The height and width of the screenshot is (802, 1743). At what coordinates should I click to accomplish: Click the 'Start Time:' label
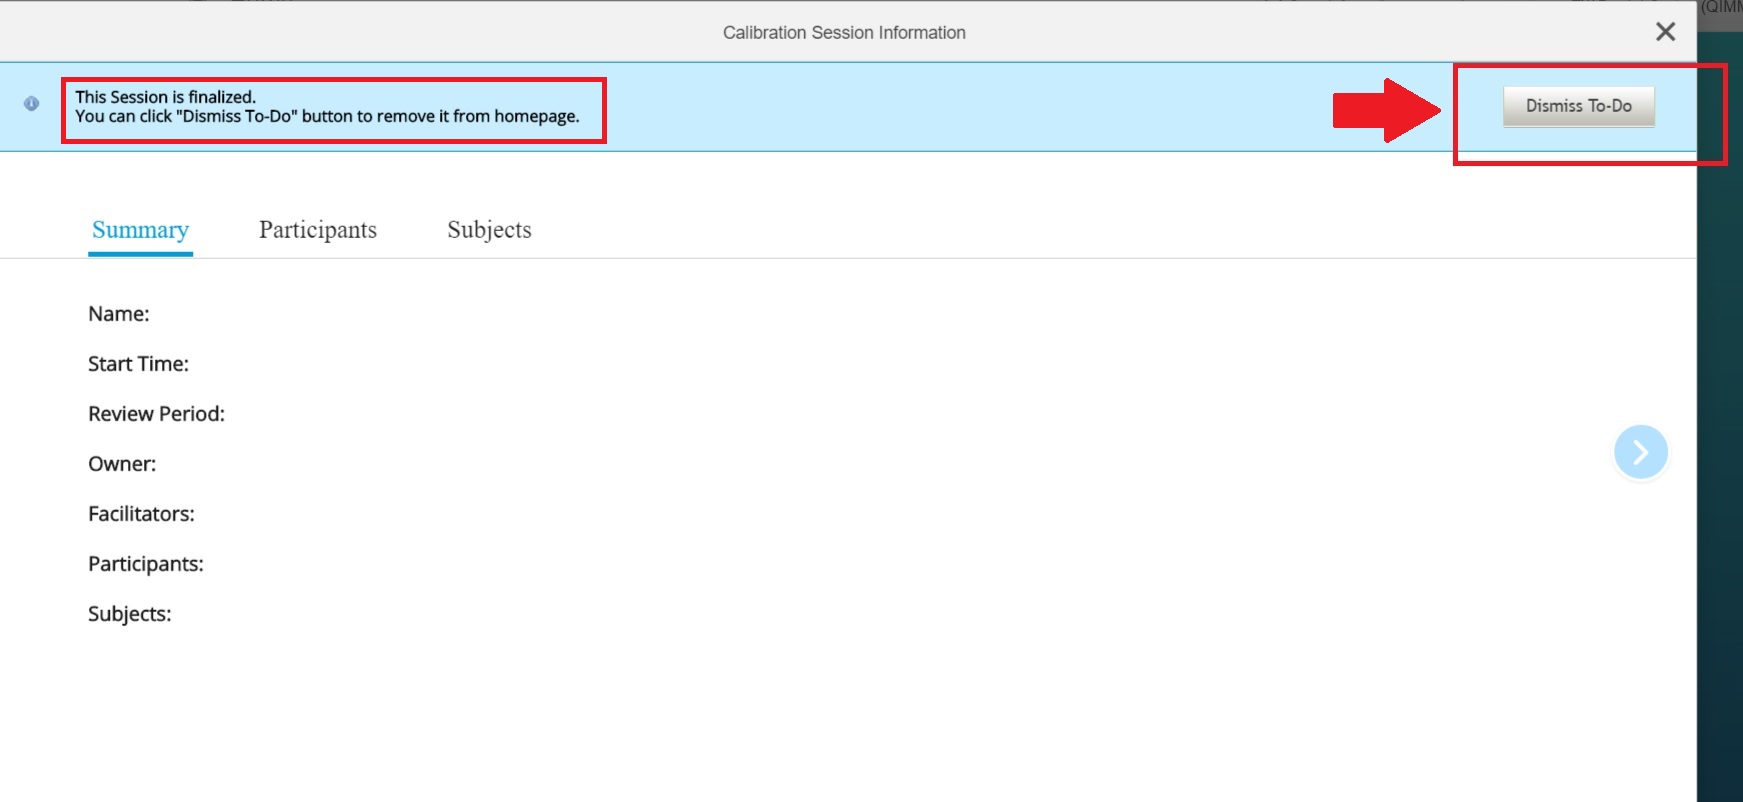pos(138,364)
